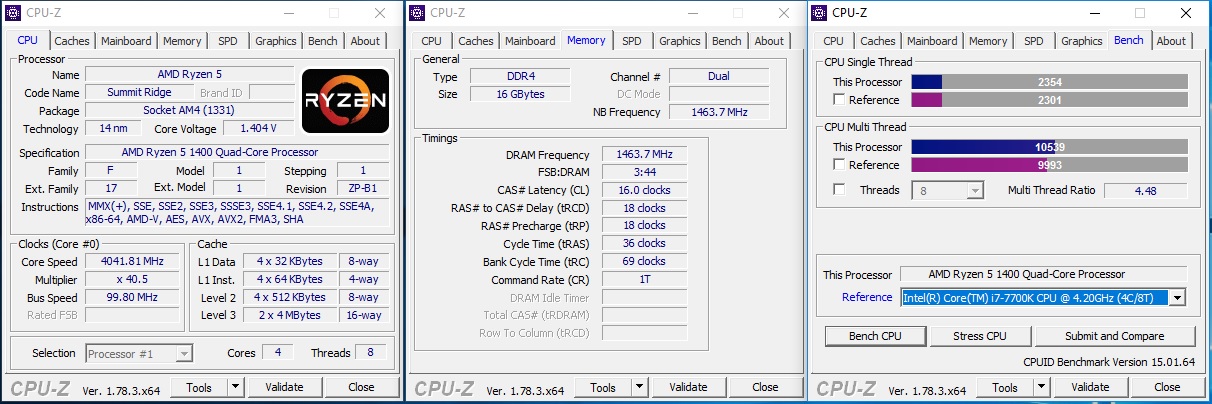
Task: Enable the Multi Thread Reference checkbox
Action: pos(839,165)
